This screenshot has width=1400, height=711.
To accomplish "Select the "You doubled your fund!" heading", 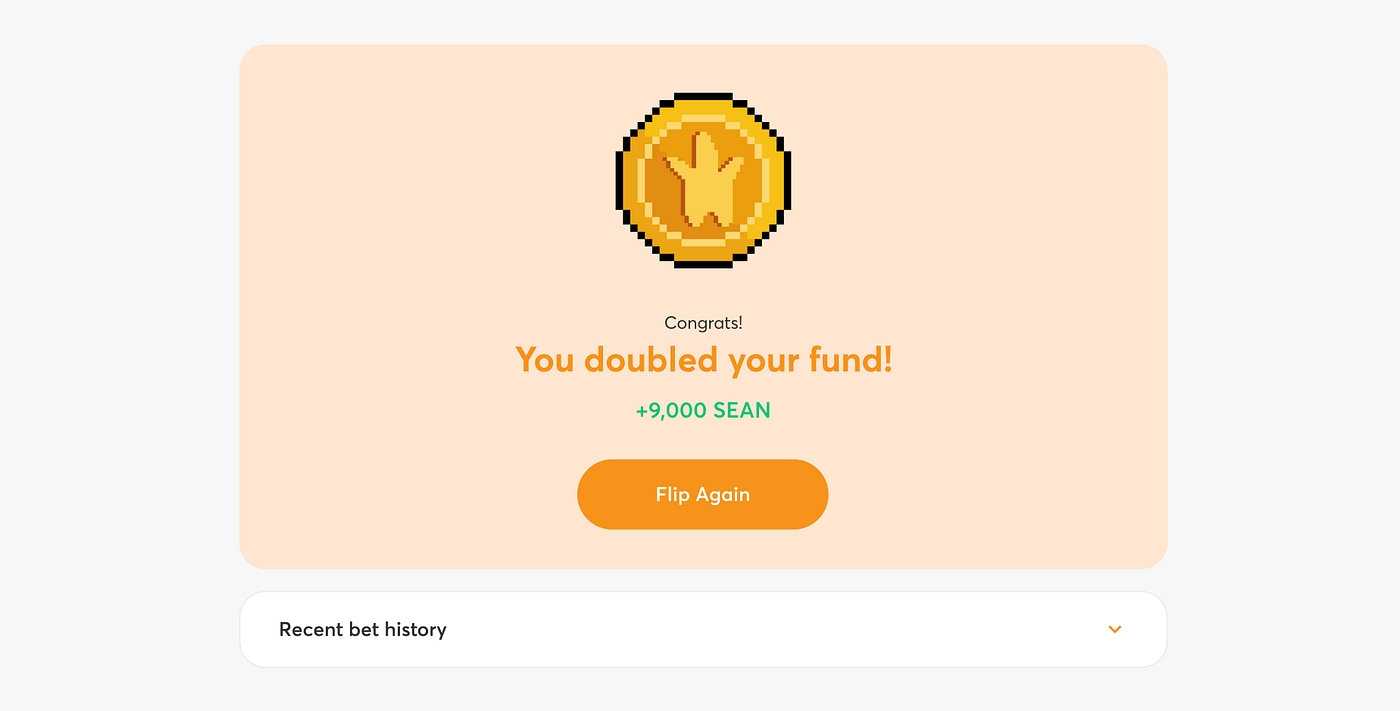I will point(703,359).
